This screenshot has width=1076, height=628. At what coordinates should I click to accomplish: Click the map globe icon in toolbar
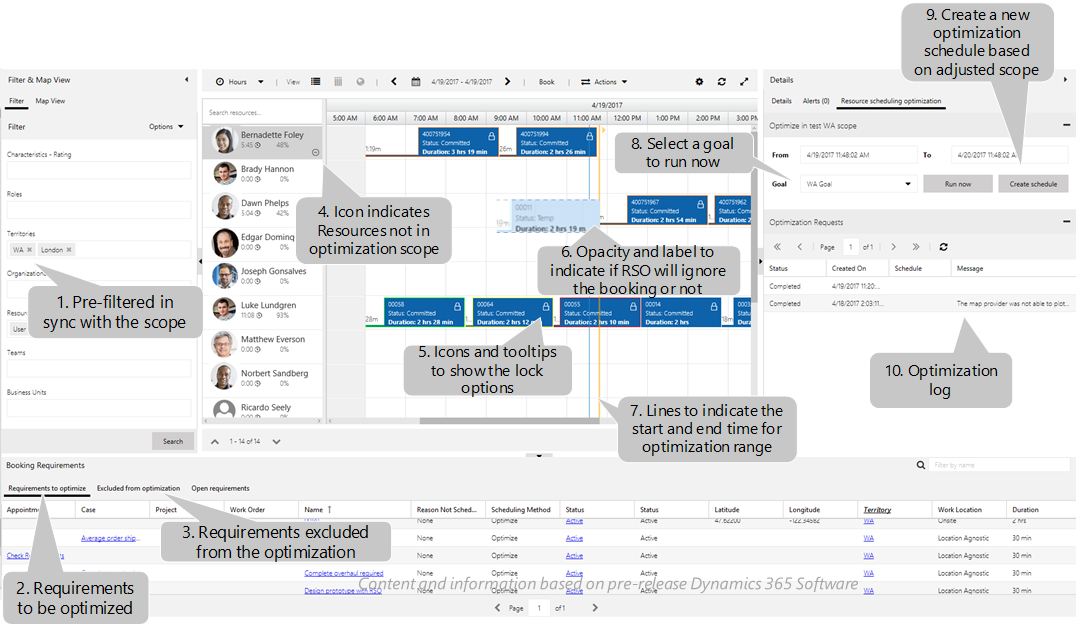coord(359,82)
